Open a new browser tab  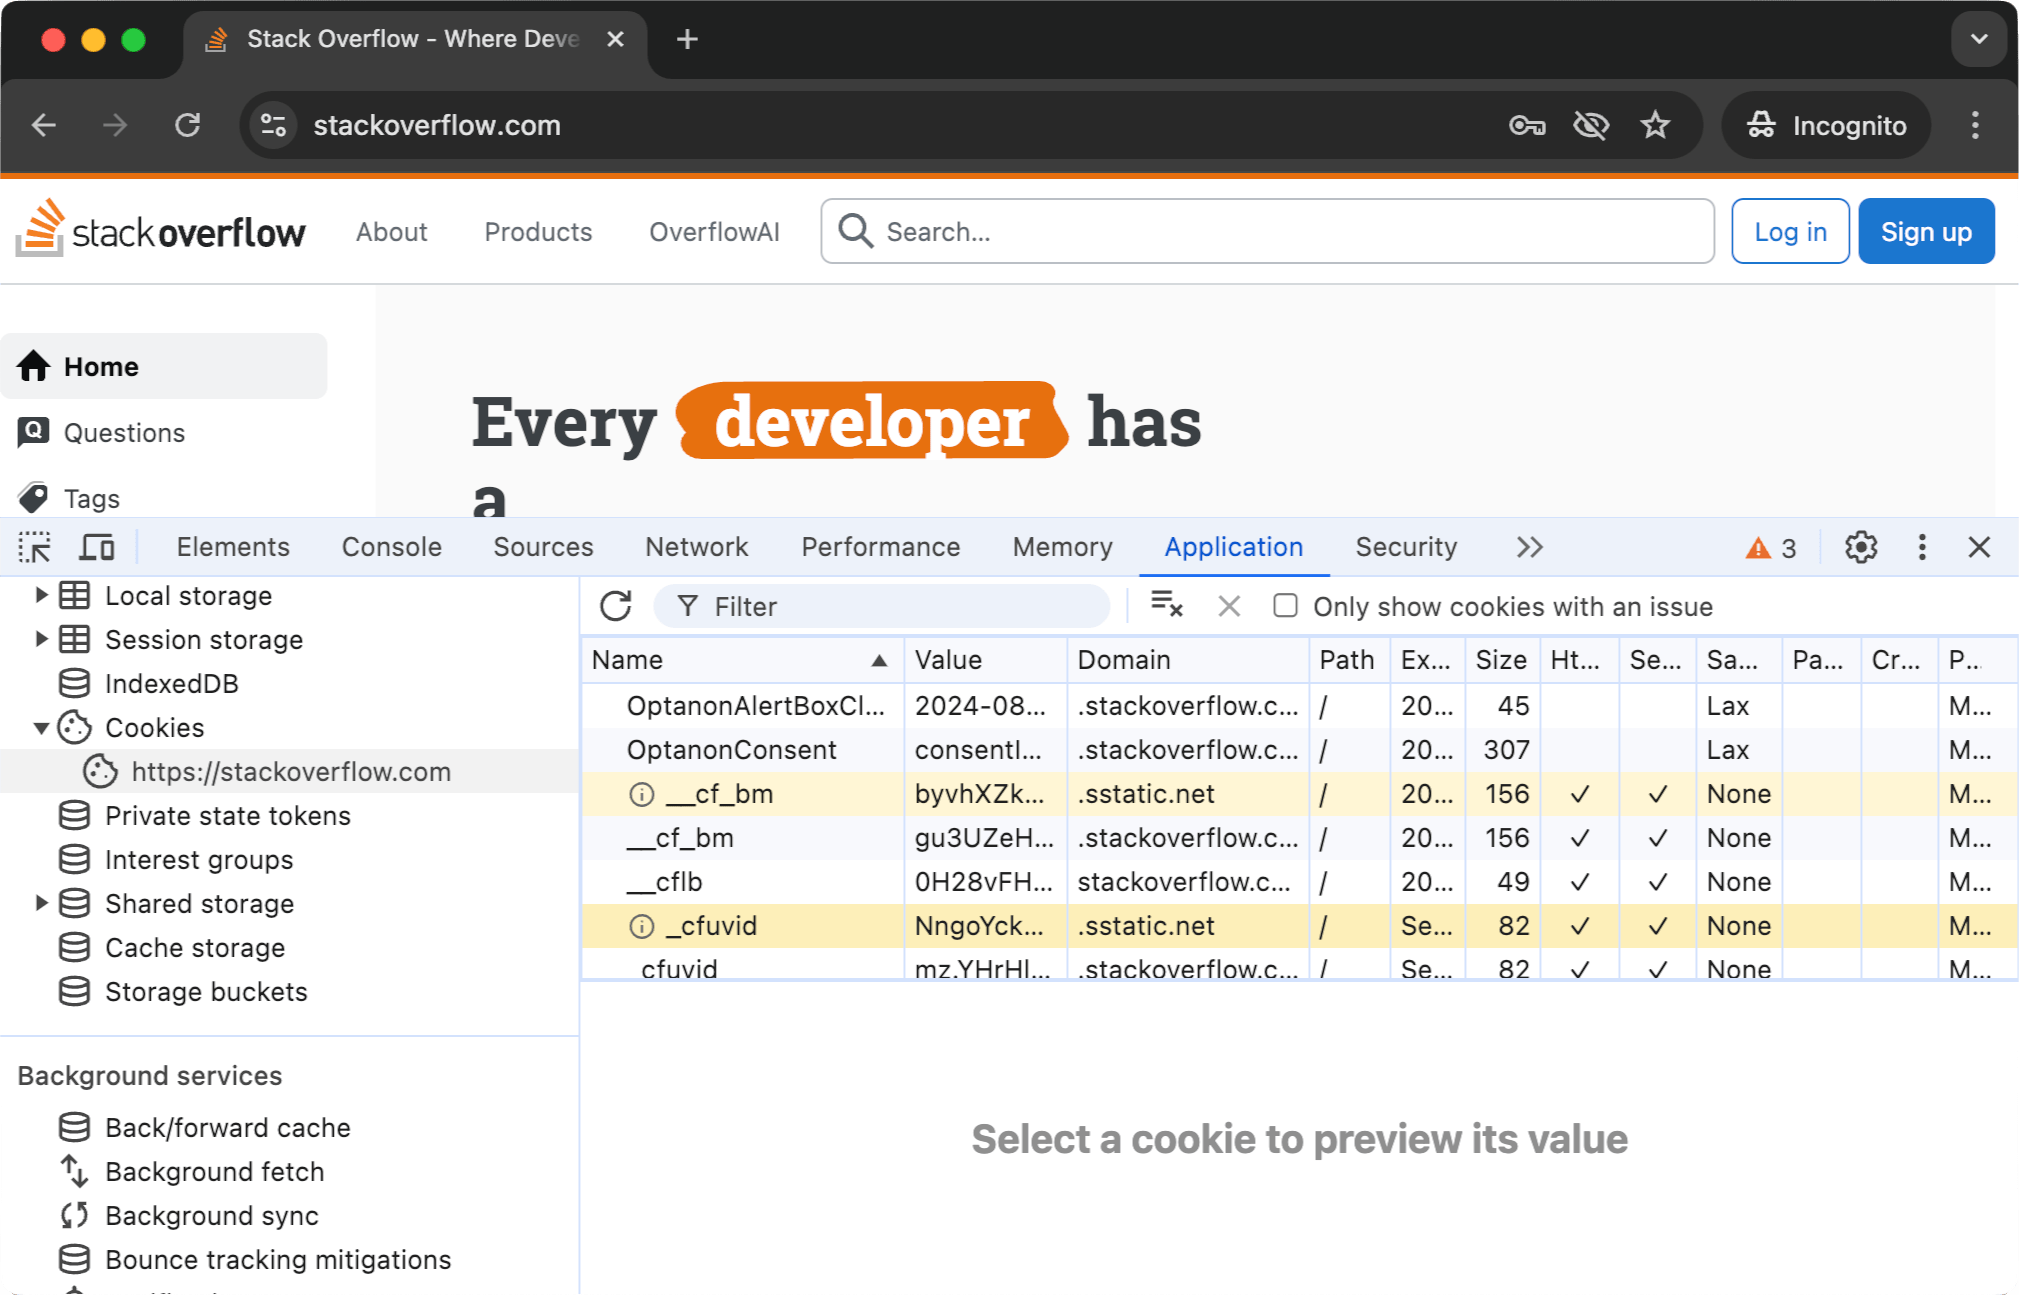coord(687,39)
